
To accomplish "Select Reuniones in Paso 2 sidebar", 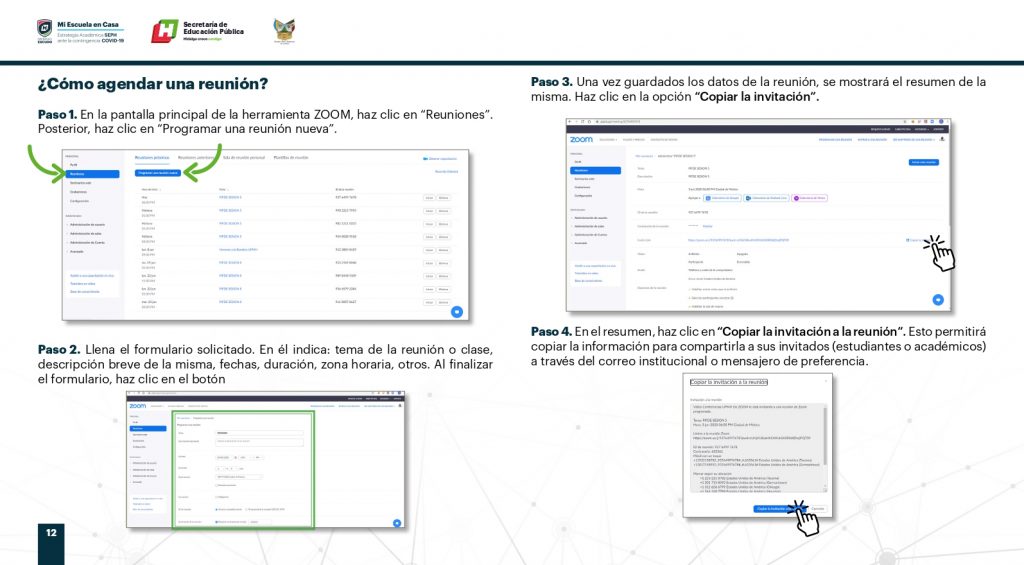I will click(148, 428).
